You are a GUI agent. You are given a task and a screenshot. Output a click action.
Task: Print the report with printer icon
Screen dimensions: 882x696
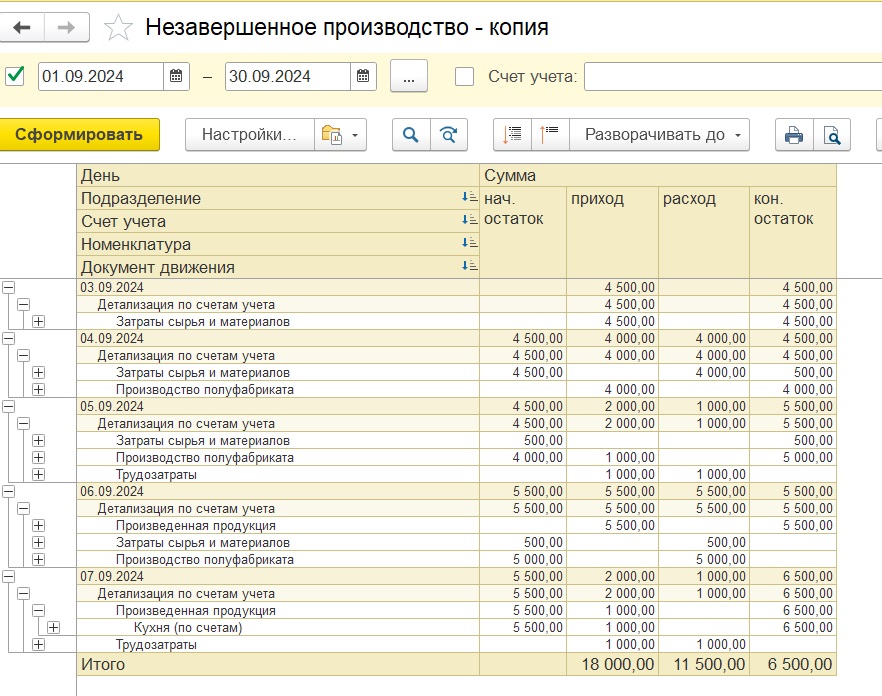click(x=794, y=134)
